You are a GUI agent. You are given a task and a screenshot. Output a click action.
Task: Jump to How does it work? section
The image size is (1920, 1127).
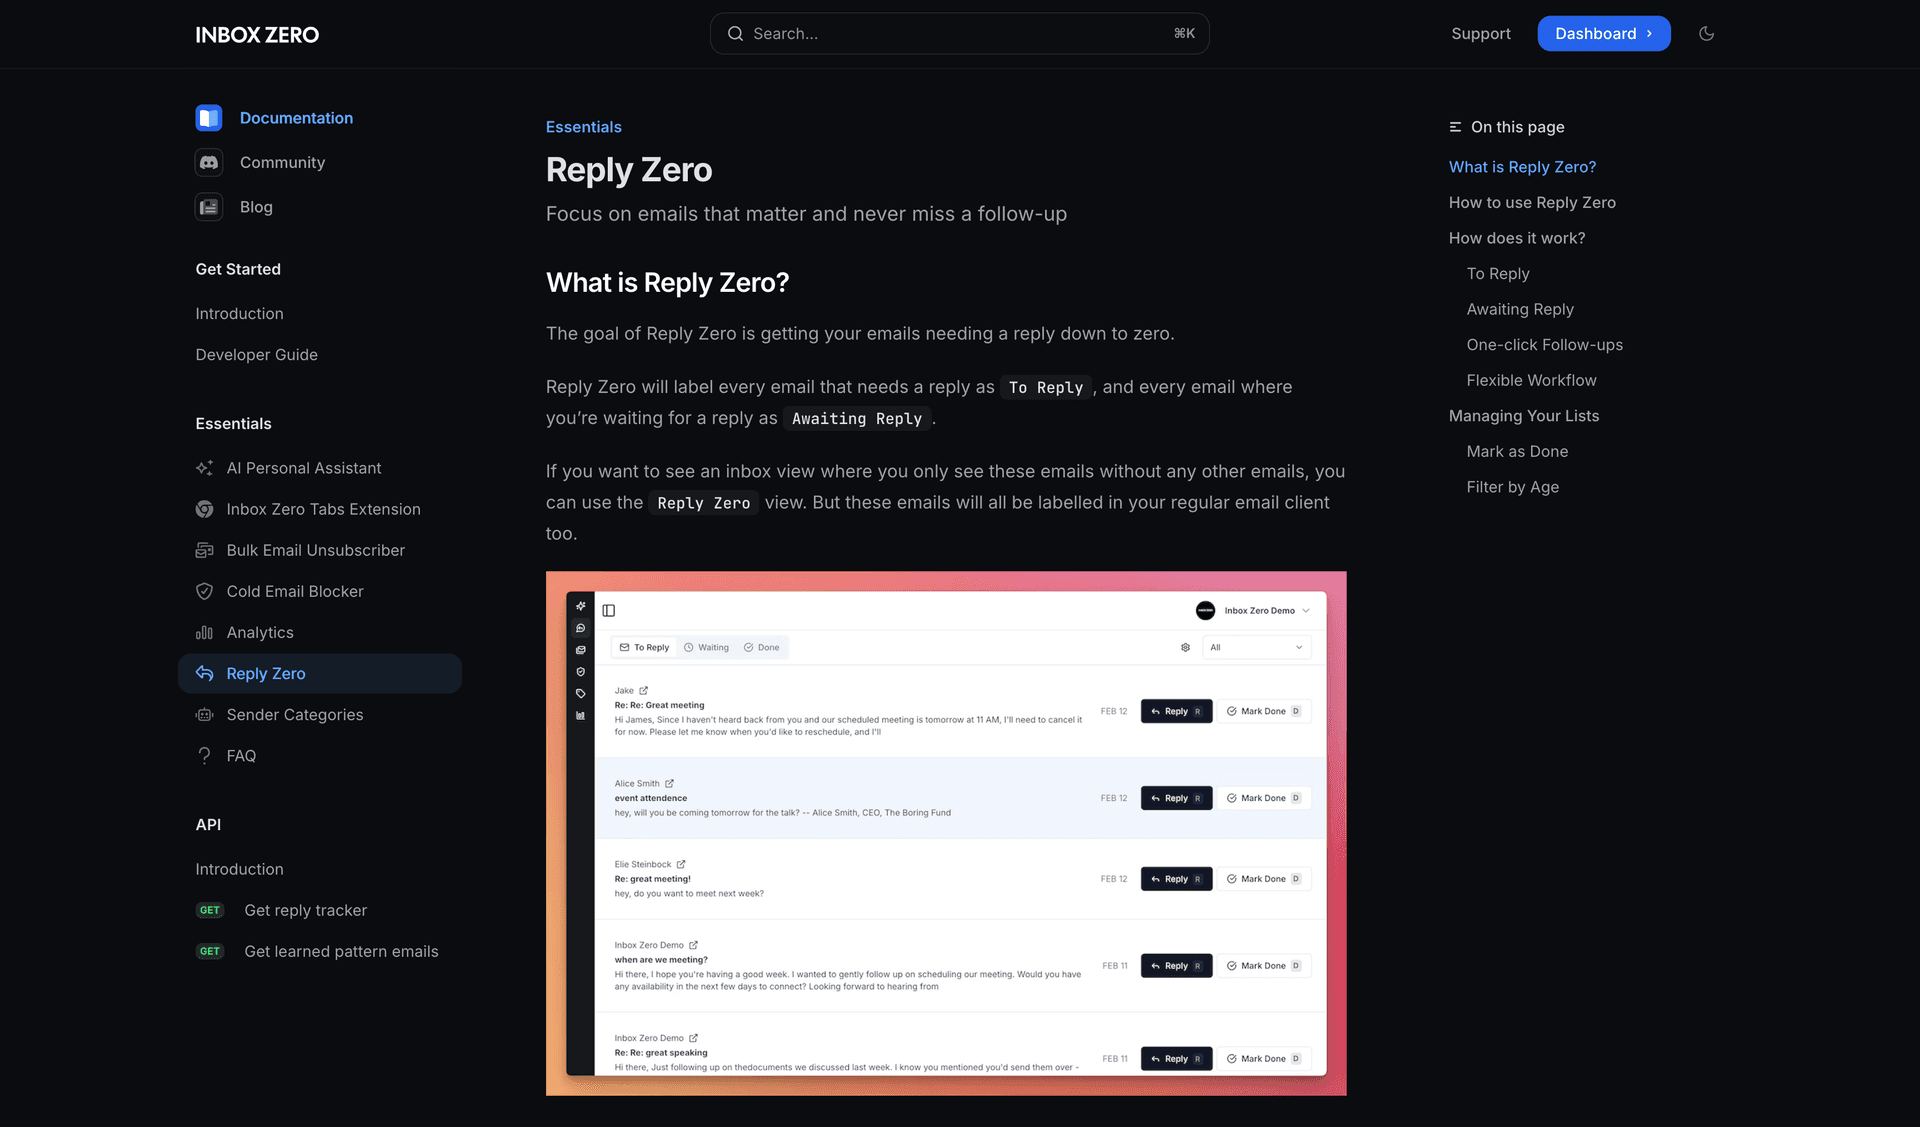pyautogui.click(x=1516, y=238)
